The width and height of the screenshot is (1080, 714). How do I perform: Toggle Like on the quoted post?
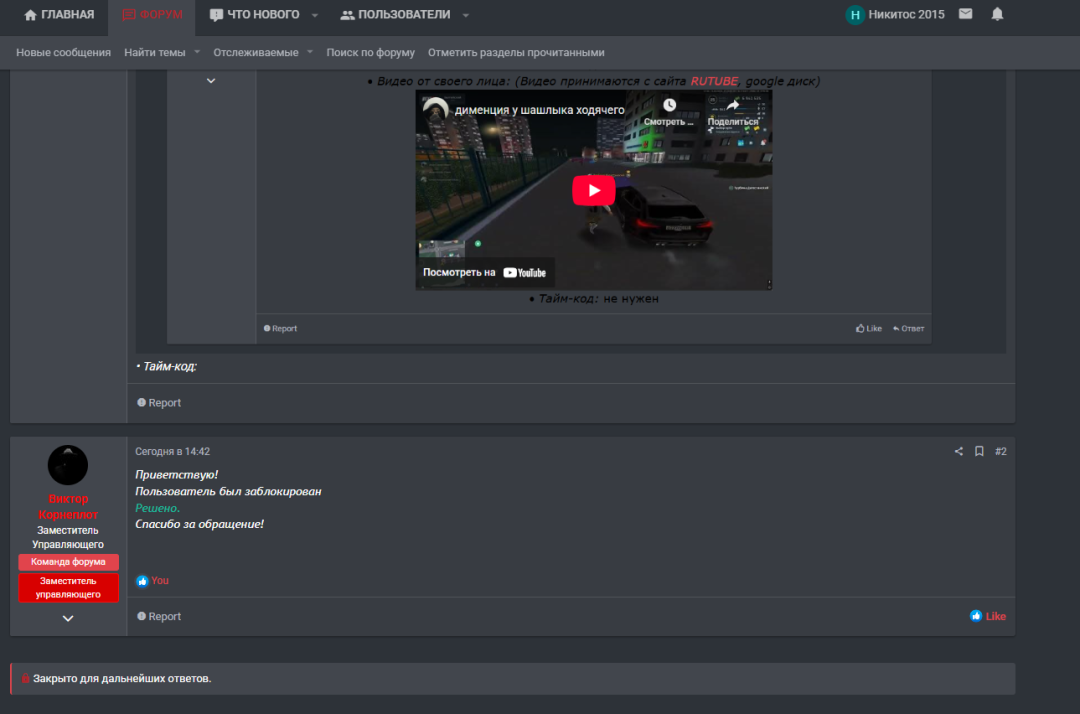868,328
